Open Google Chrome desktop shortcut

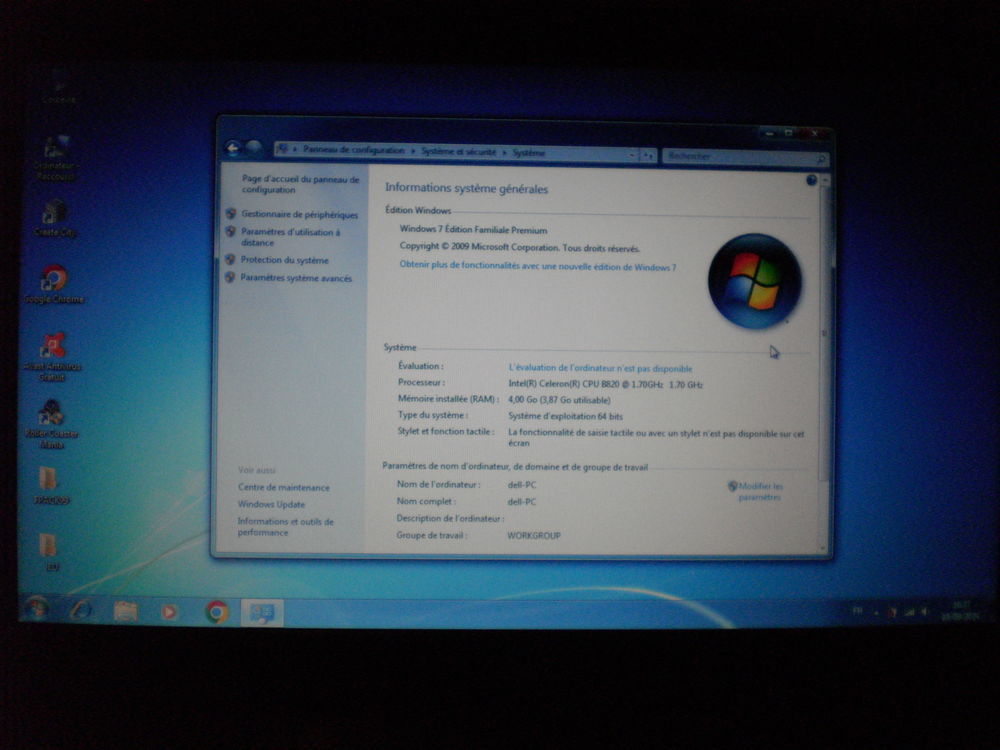click(x=54, y=280)
